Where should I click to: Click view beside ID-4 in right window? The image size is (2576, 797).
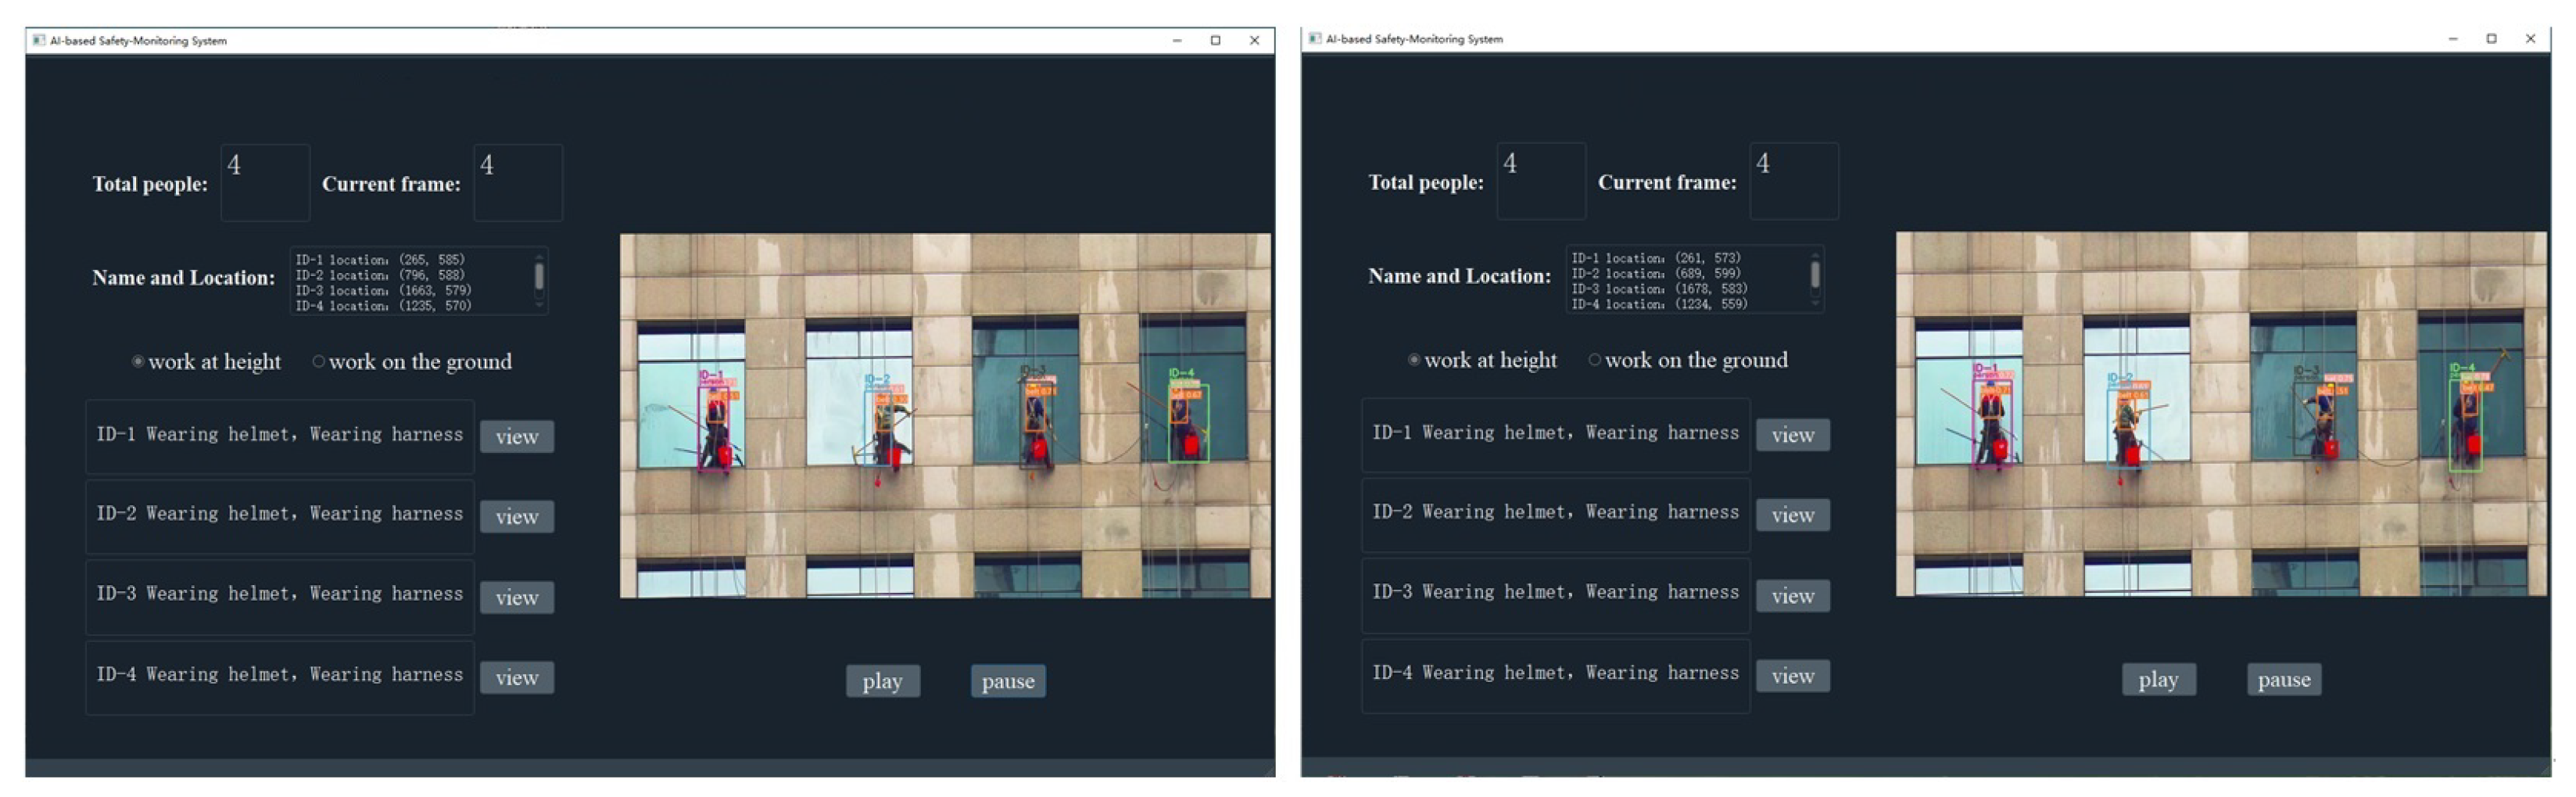point(1792,675)
